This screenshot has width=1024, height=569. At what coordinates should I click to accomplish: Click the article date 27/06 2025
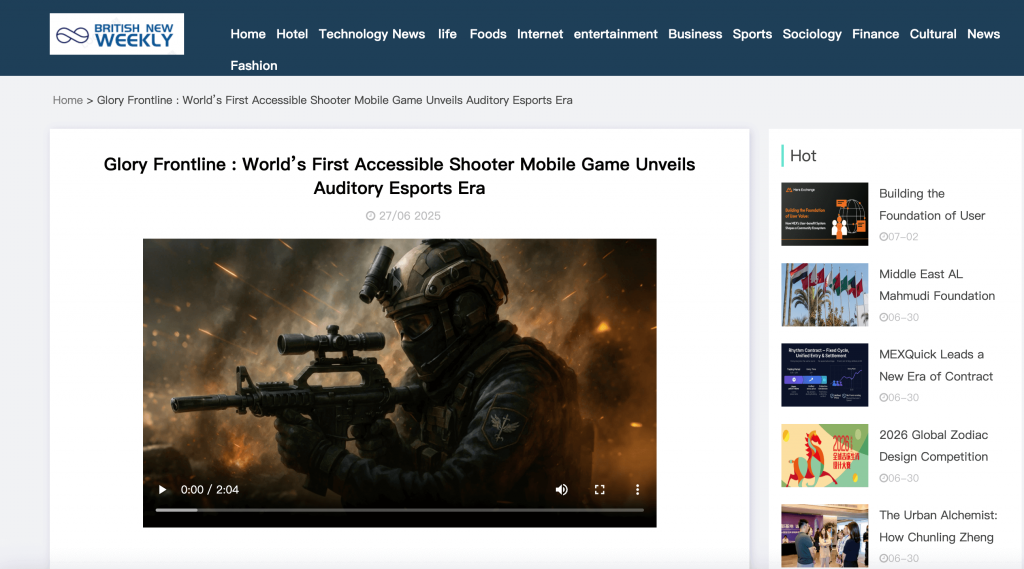pos(403,216)
